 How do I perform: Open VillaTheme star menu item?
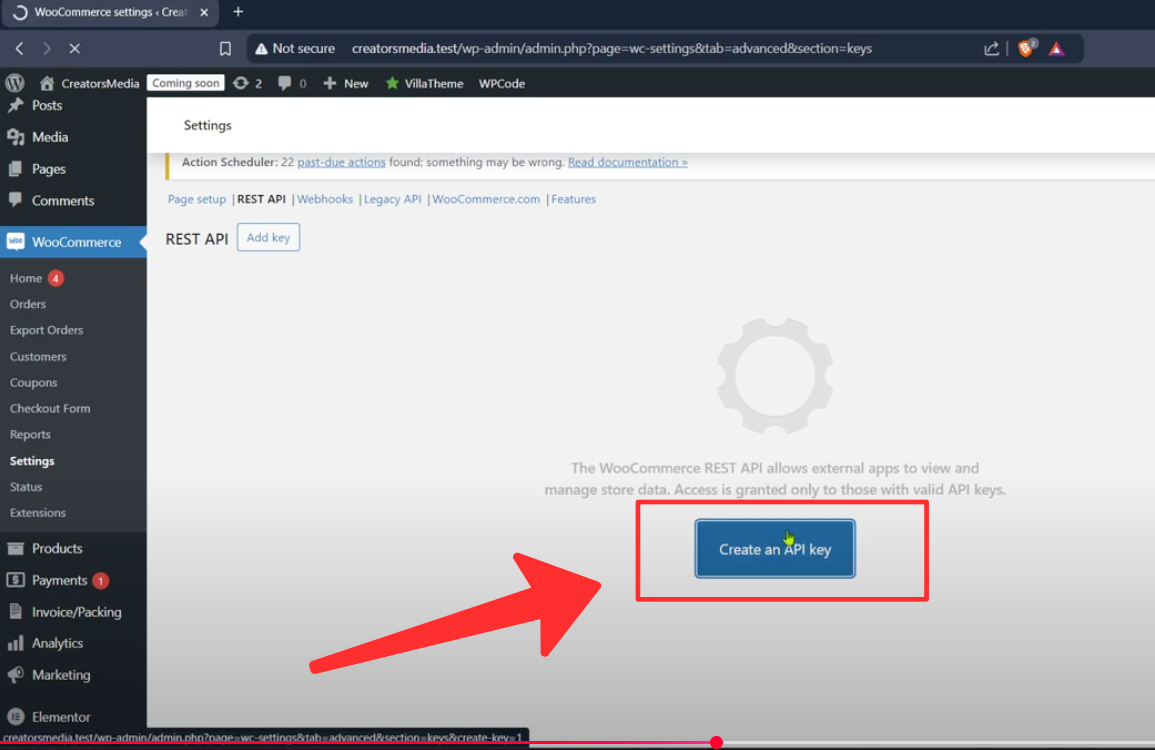(x=424, y=83)
